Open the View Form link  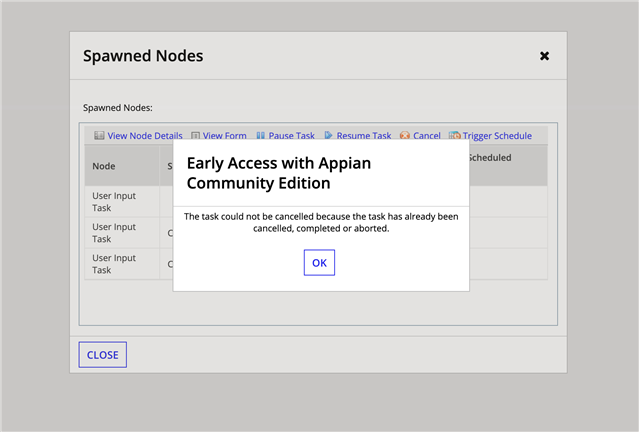coord(225,136)
